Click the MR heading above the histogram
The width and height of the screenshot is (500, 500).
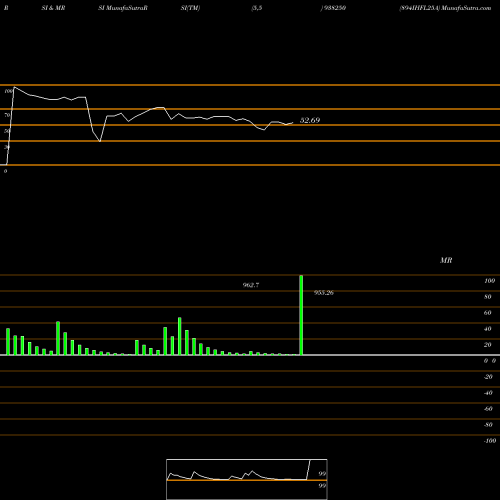(x=446, y=260)
